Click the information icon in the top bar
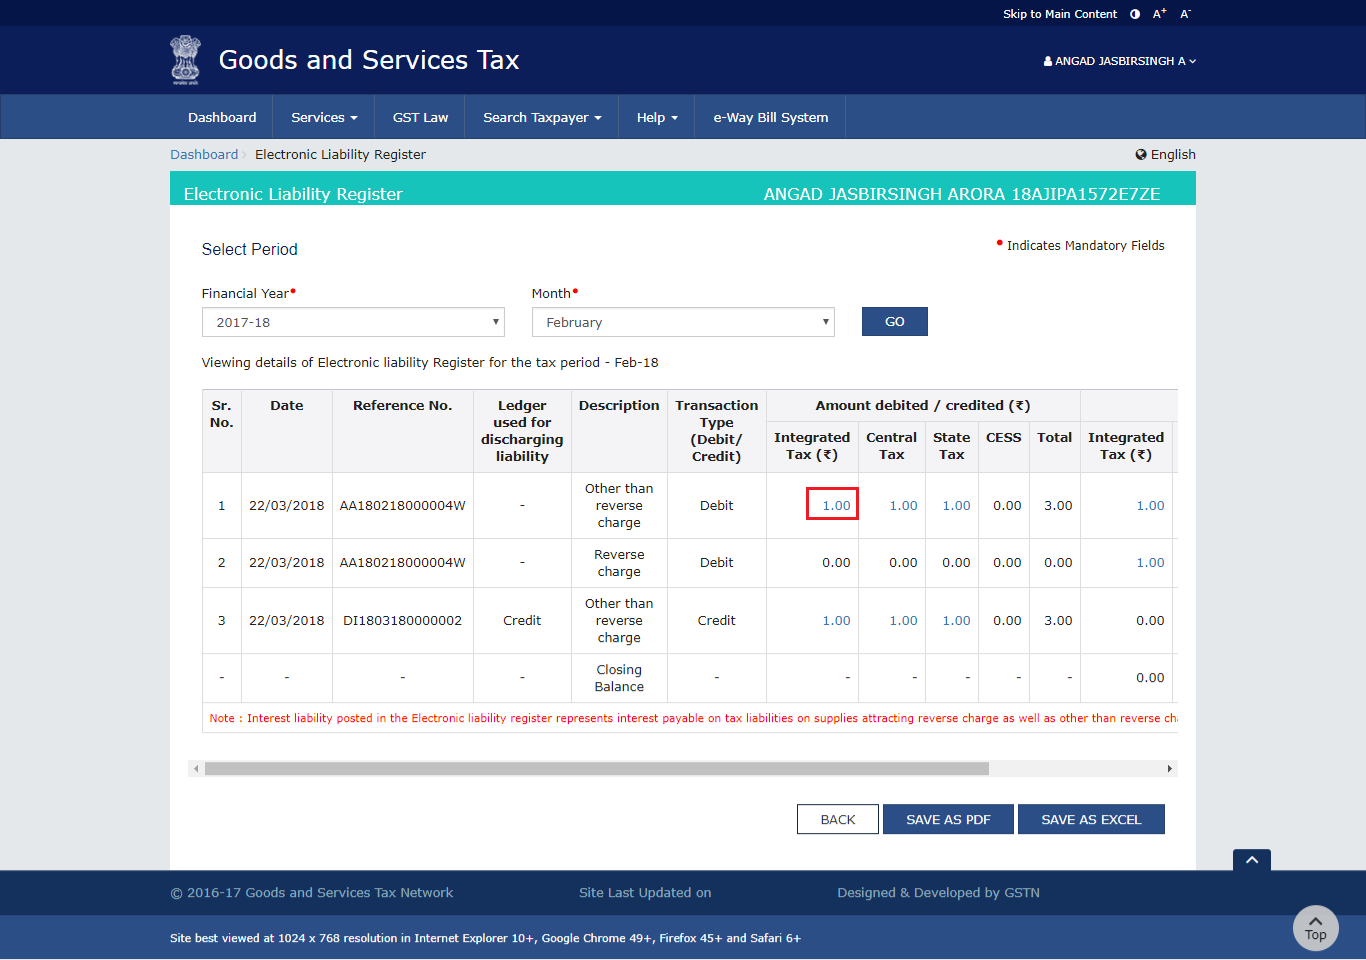Image resolution: width=1366 pixels, height=960 pixels. coord(1133,13)
